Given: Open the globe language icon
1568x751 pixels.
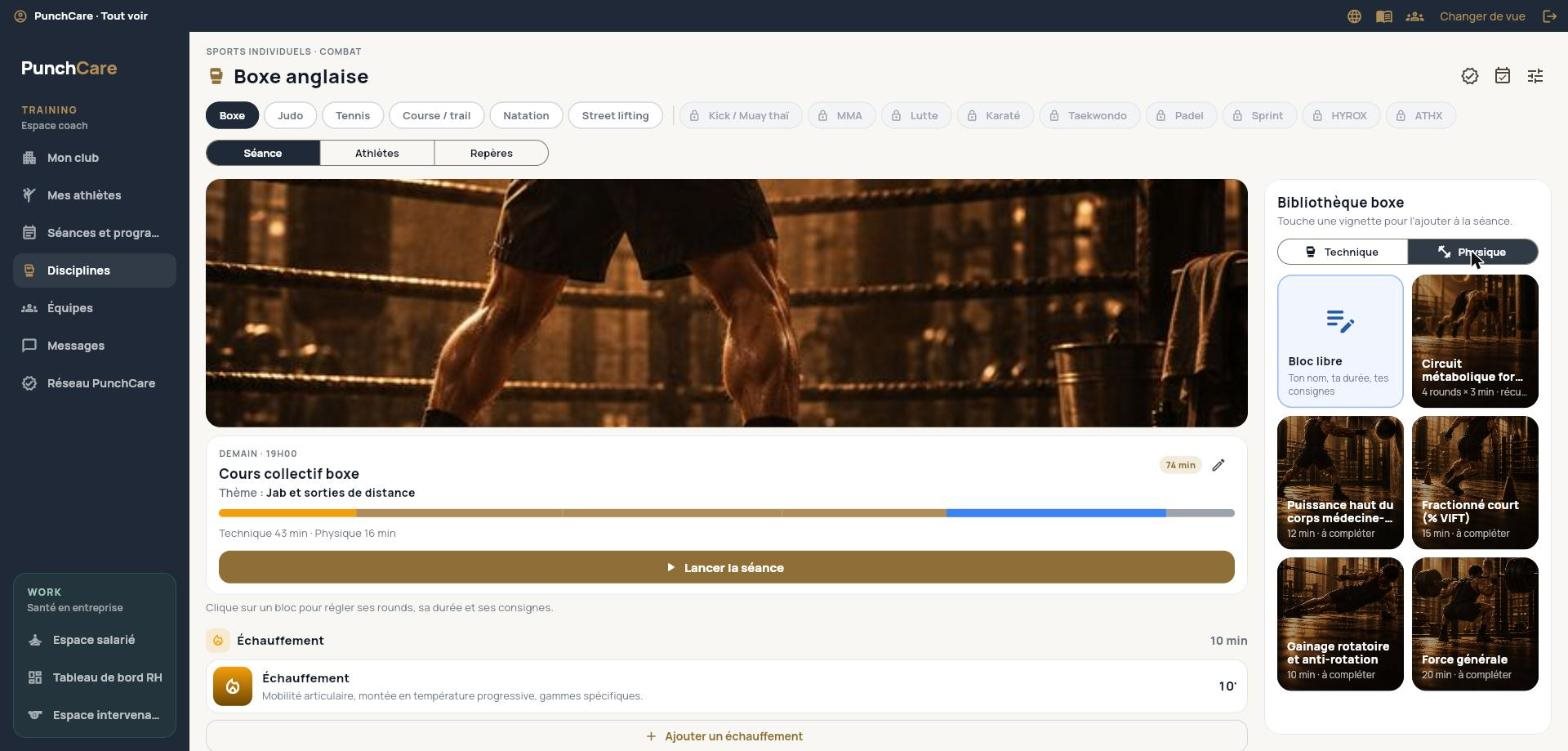Looking at the screenshot, I should click(1354, 16).
